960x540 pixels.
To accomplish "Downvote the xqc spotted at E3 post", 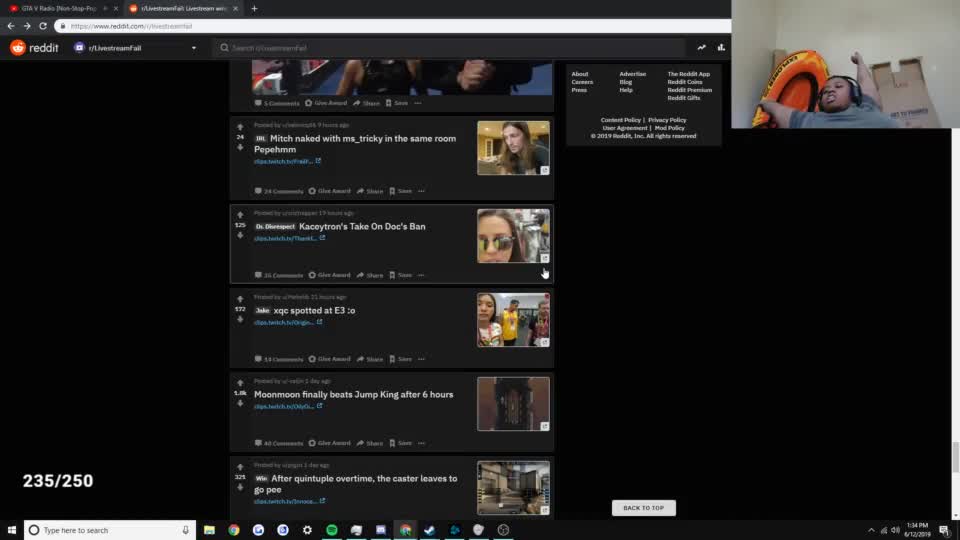I will pos(240,320).
